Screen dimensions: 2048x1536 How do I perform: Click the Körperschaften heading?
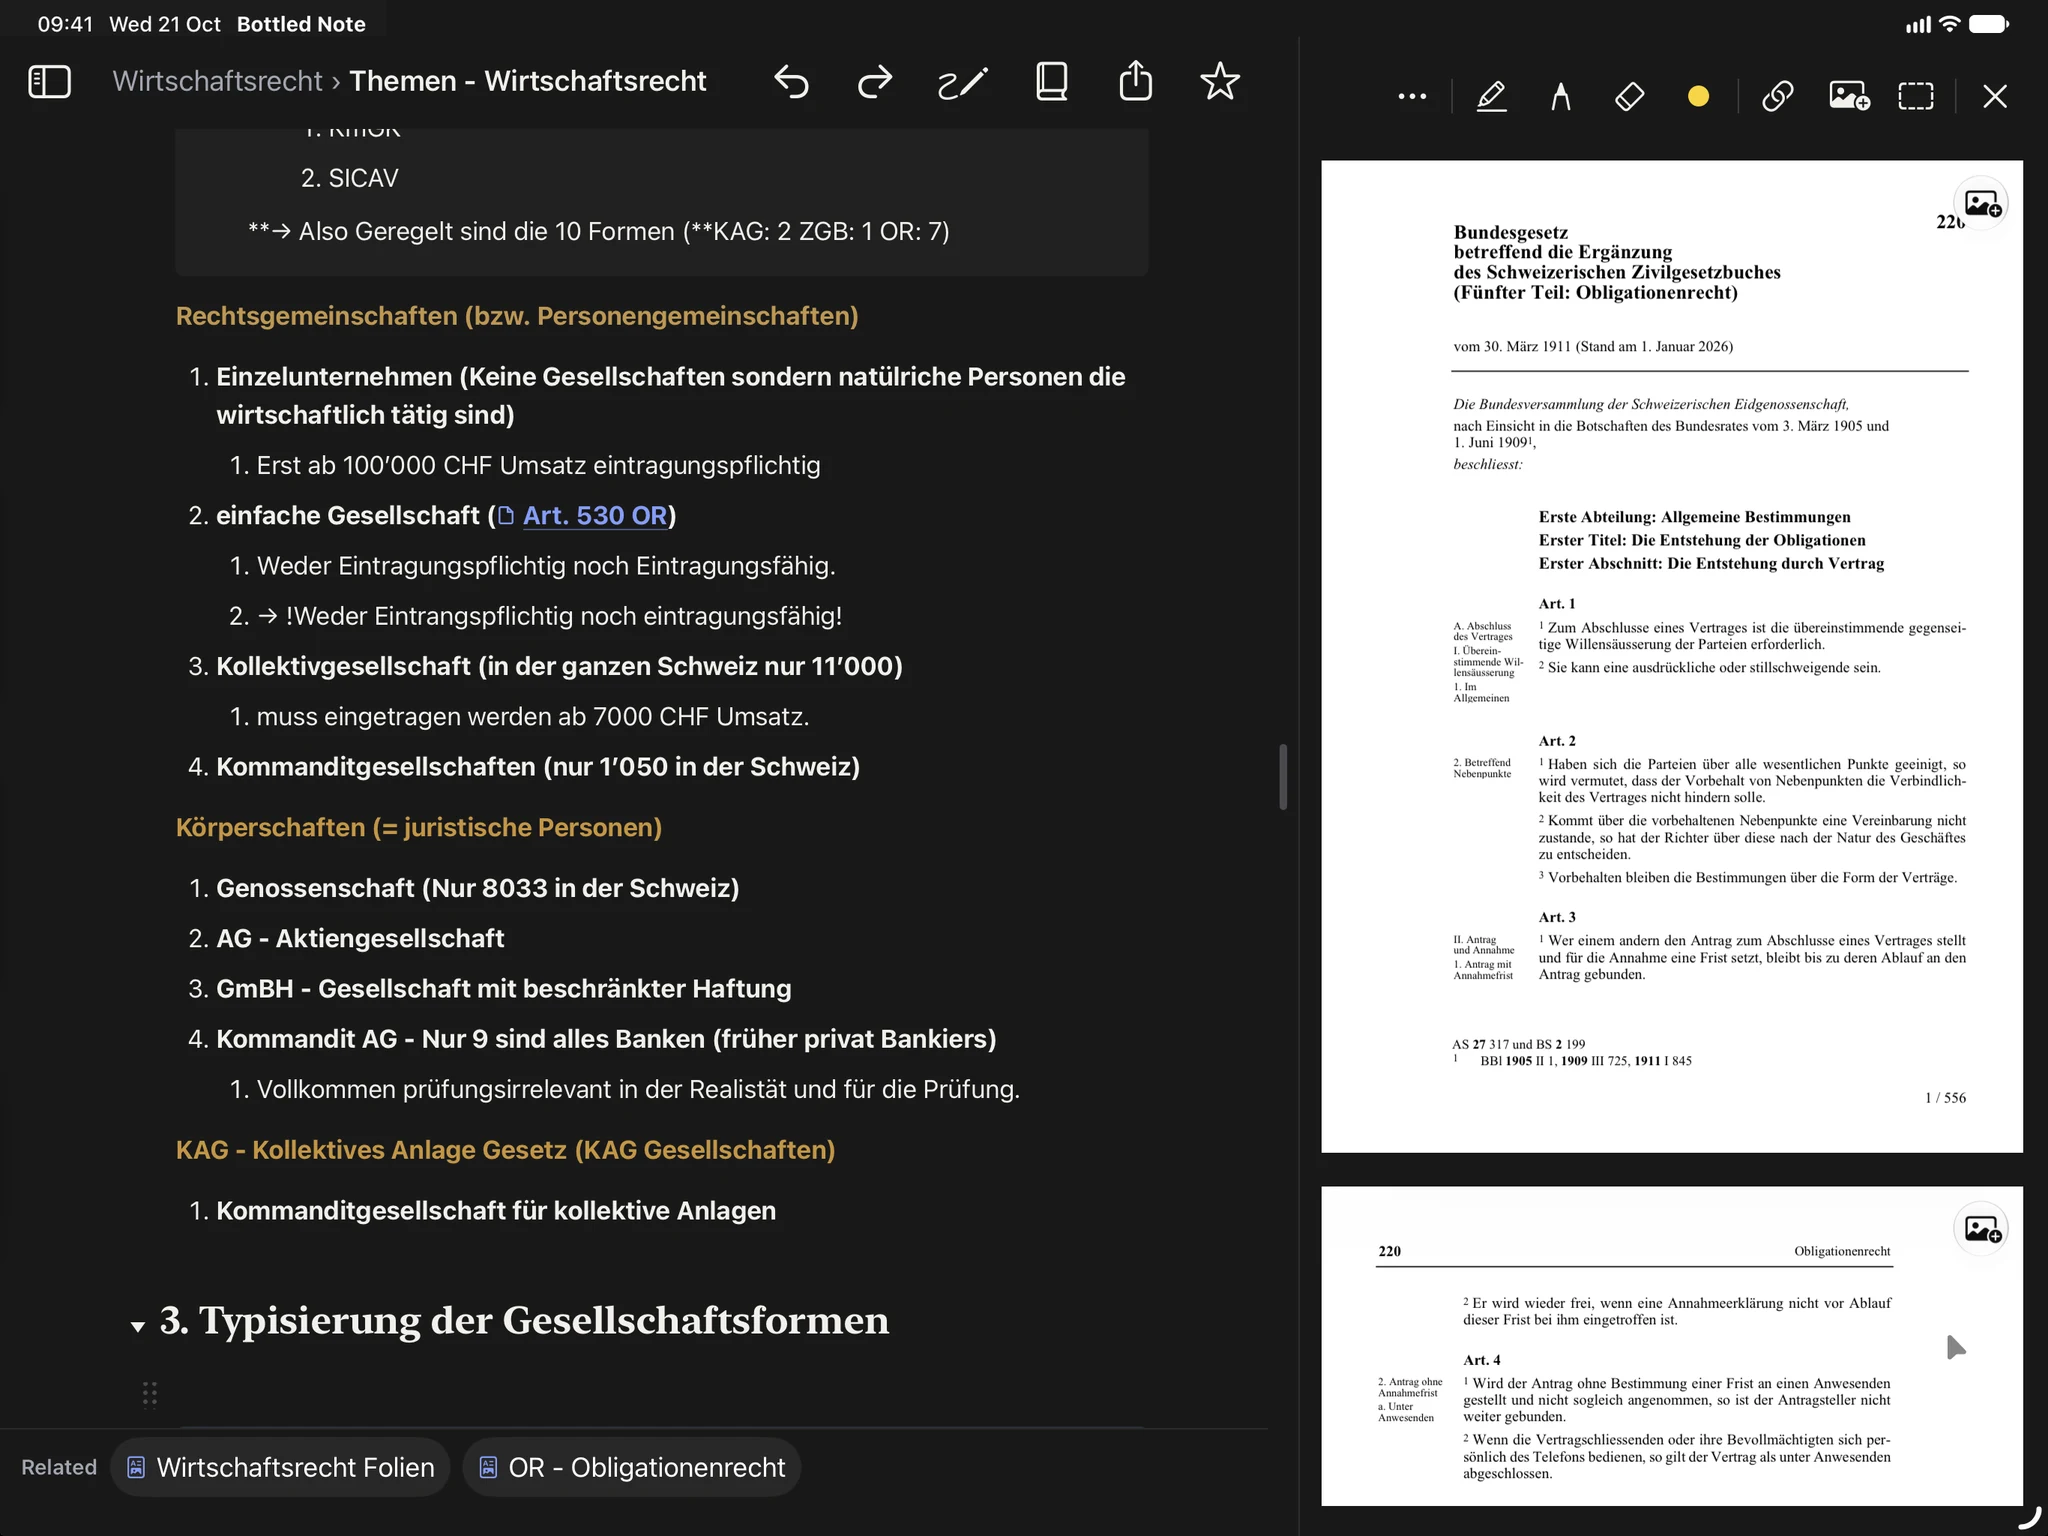click(x=419, y=828)
